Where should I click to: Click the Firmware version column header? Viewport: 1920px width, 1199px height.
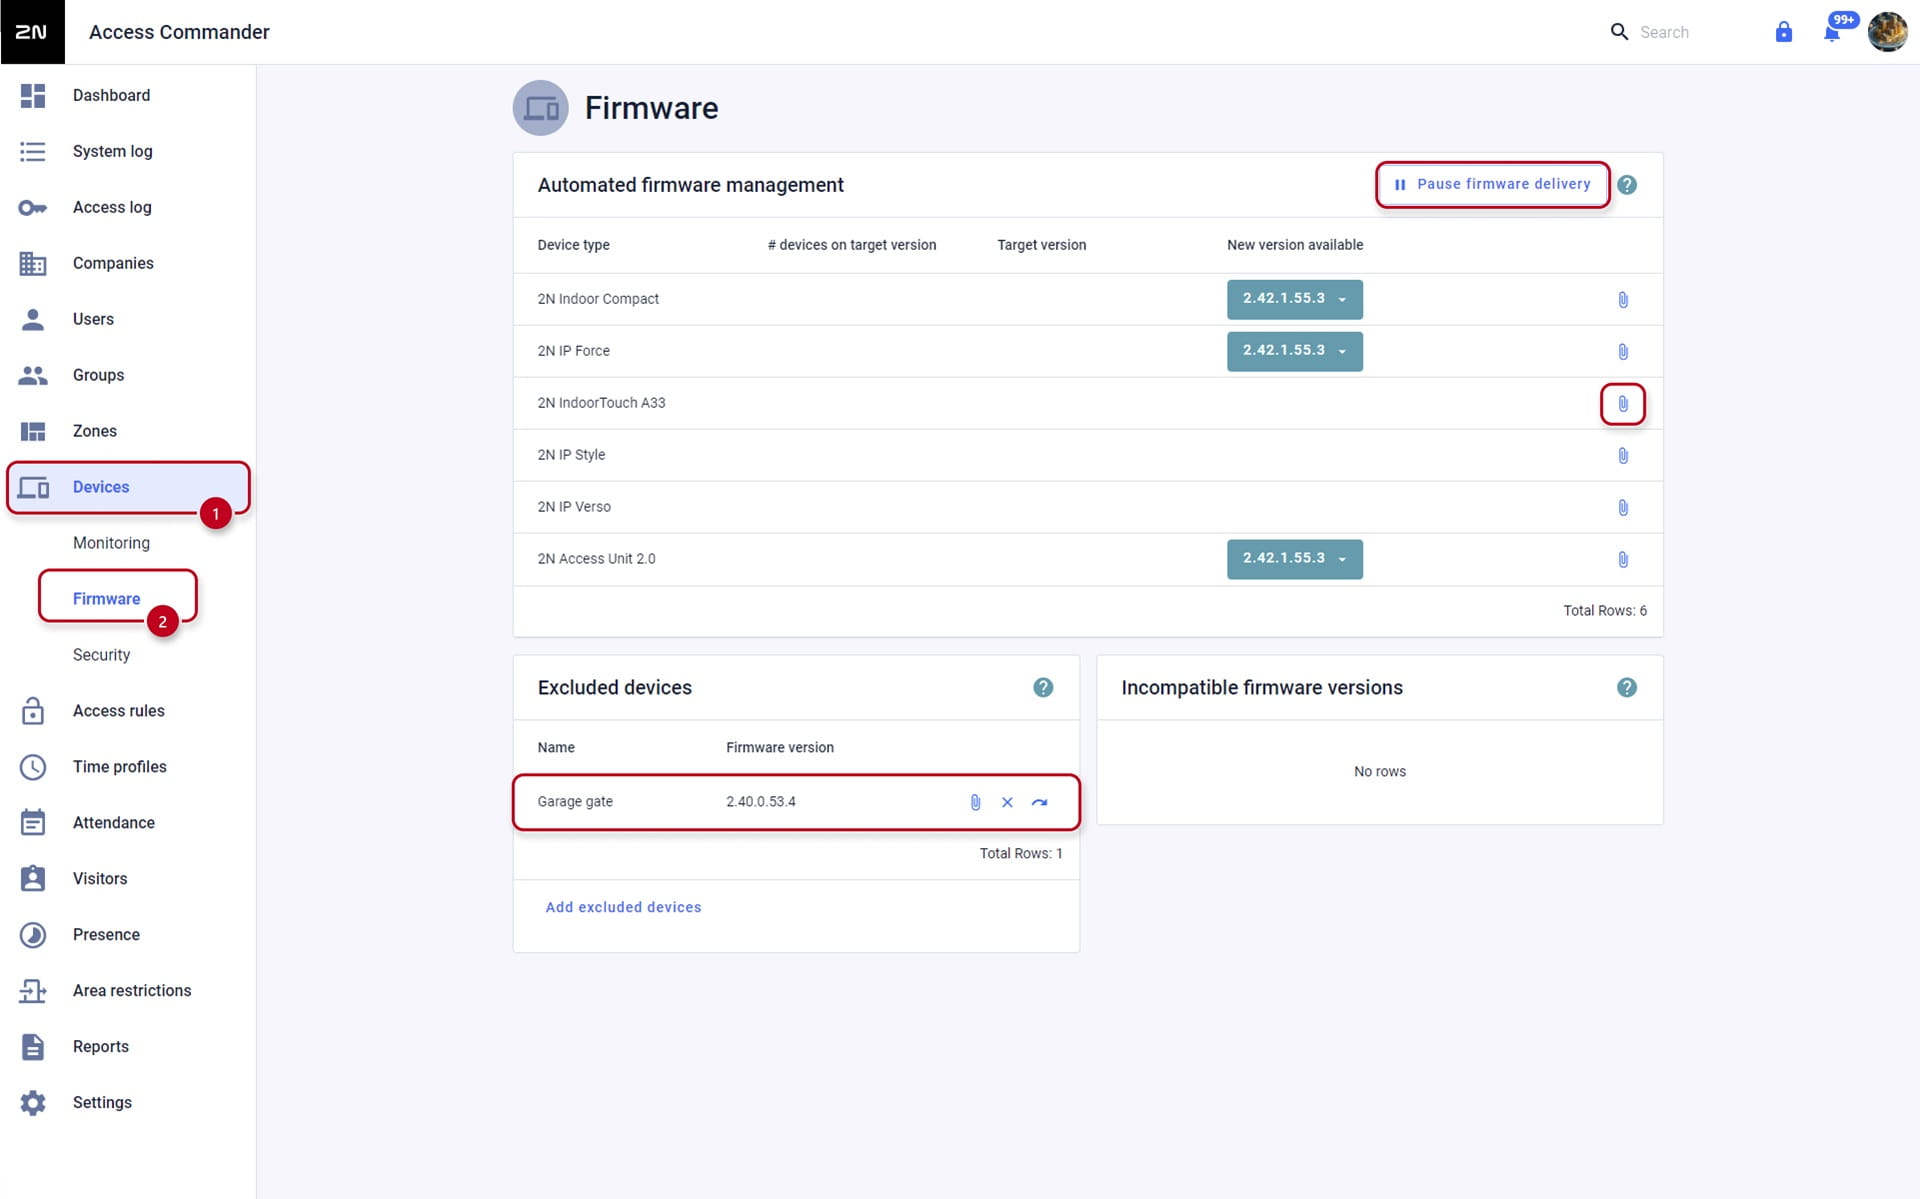(x=780, y=748)
